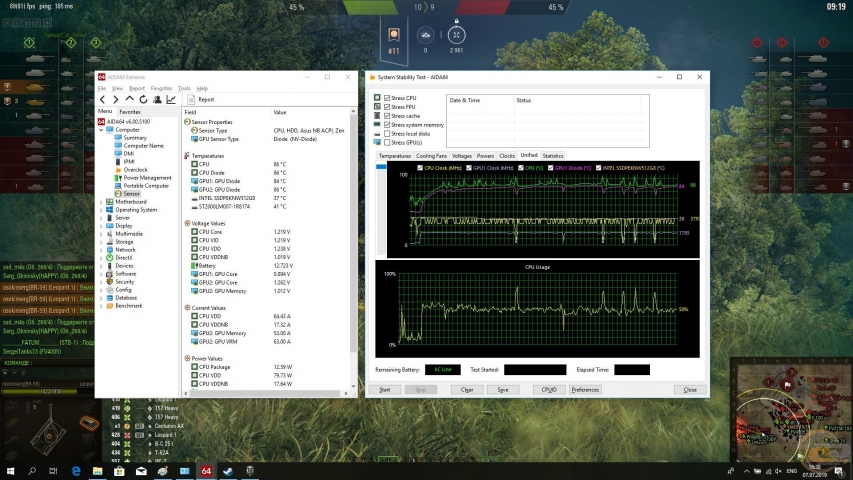The image size is (853, 480).
Task: Toggle Stress CPU checkbox
Action: click(x=387, y=98)
